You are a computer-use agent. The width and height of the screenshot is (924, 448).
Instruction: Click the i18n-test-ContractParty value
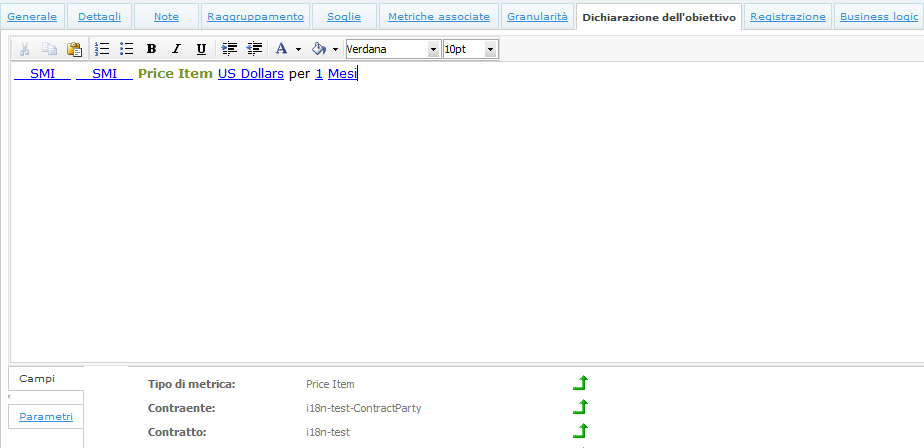coord(364,408)
